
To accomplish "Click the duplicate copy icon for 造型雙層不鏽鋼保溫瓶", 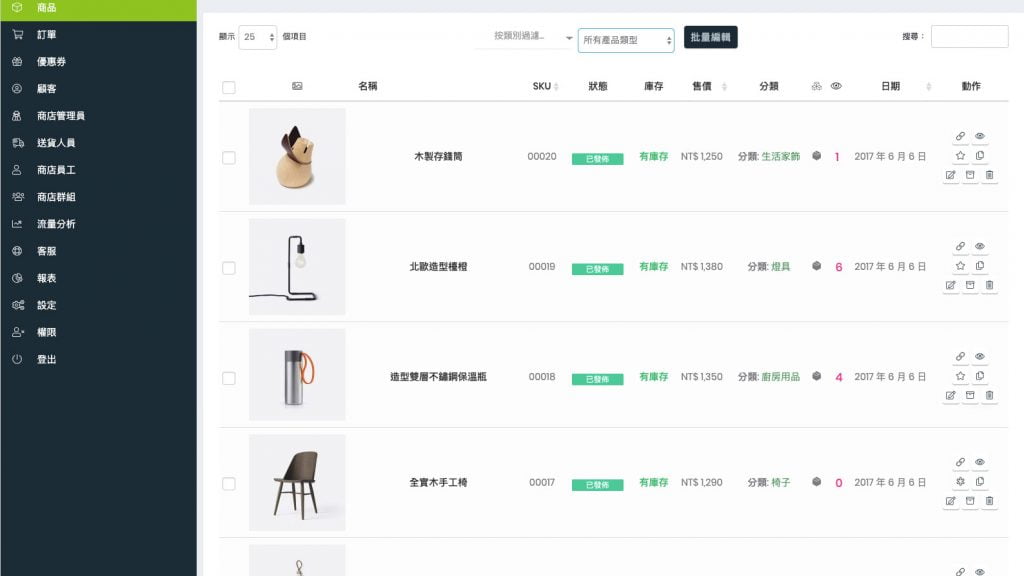I will (x=980, y=376).
